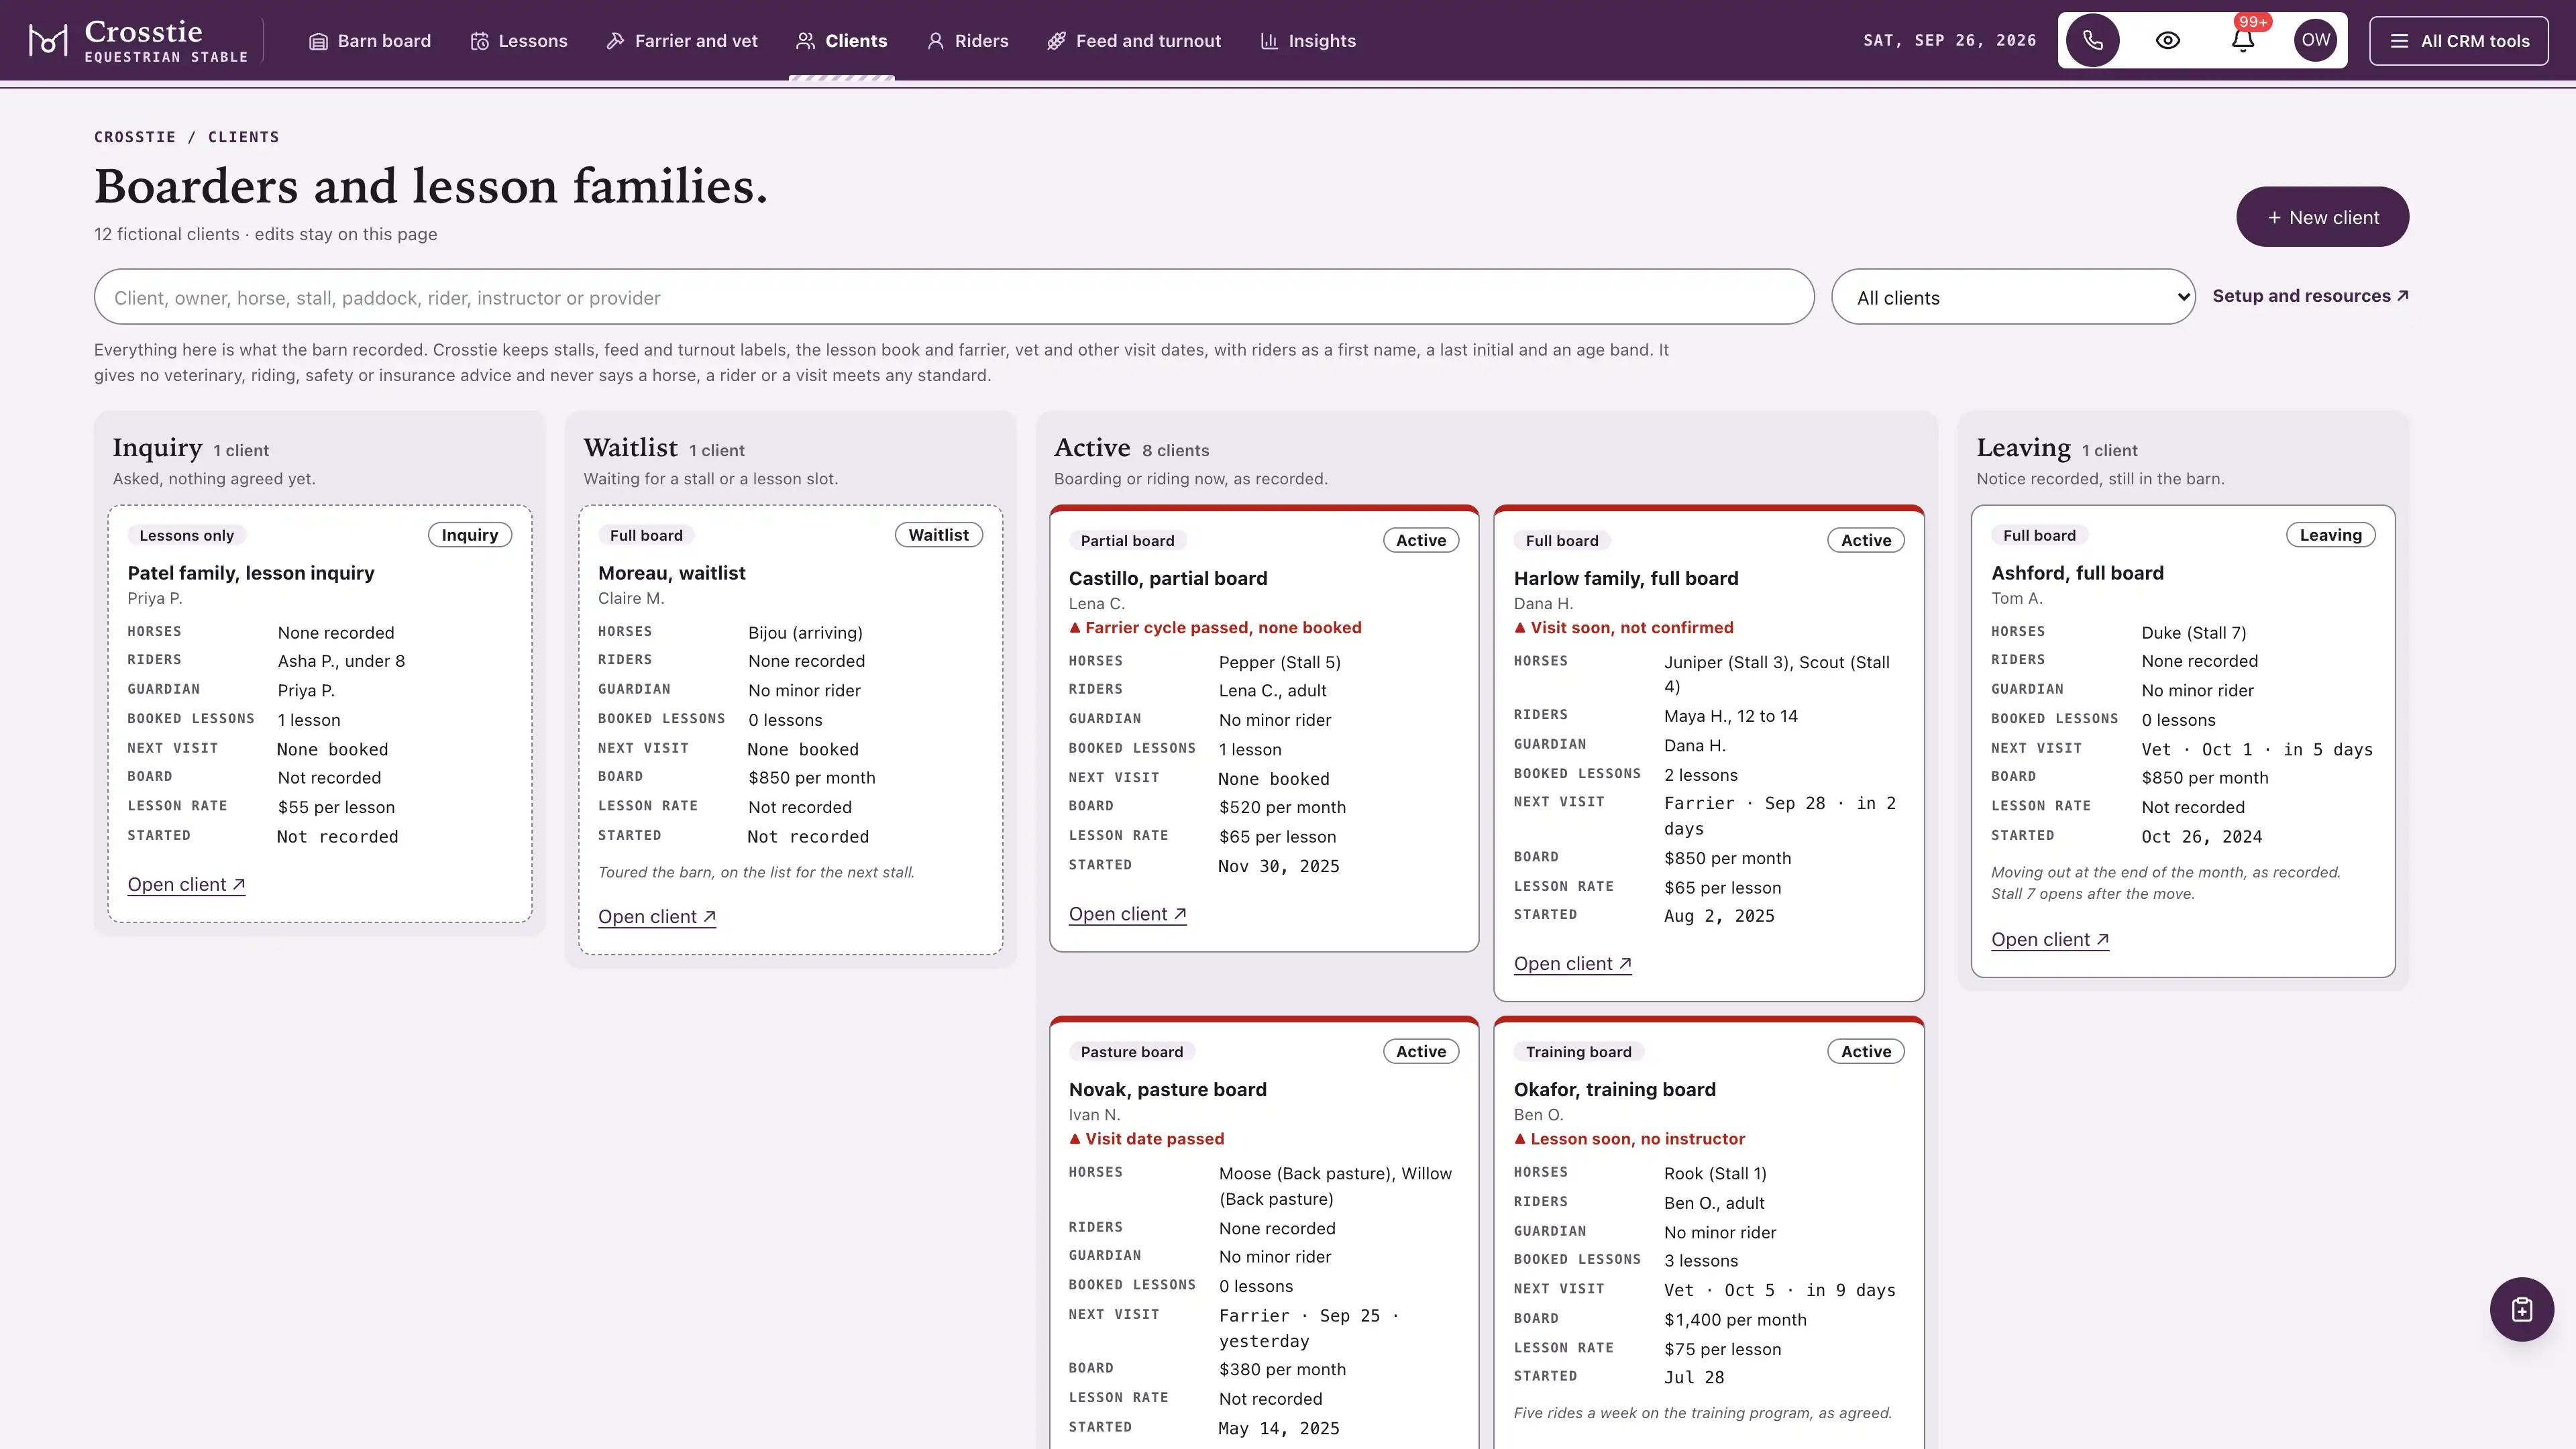2576x1449 pixels.
Task: Open the Lessons tab label
Action: (532, 41)
